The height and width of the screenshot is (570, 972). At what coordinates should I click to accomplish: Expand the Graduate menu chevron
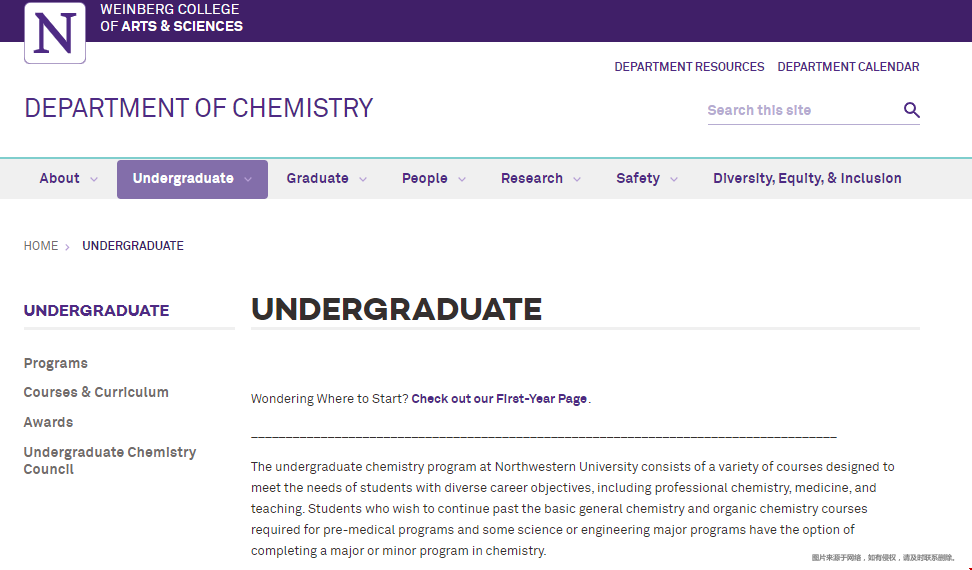[363, 179]
